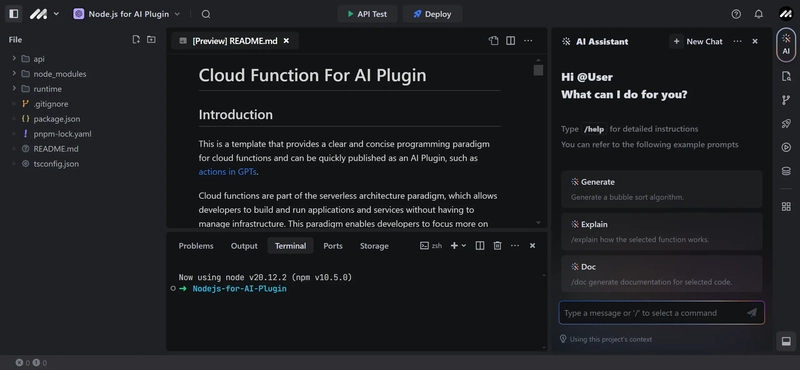Click the README preview vertical scrollbar thumb
This screenshot has width=800, height=370.
pos(538,70)
